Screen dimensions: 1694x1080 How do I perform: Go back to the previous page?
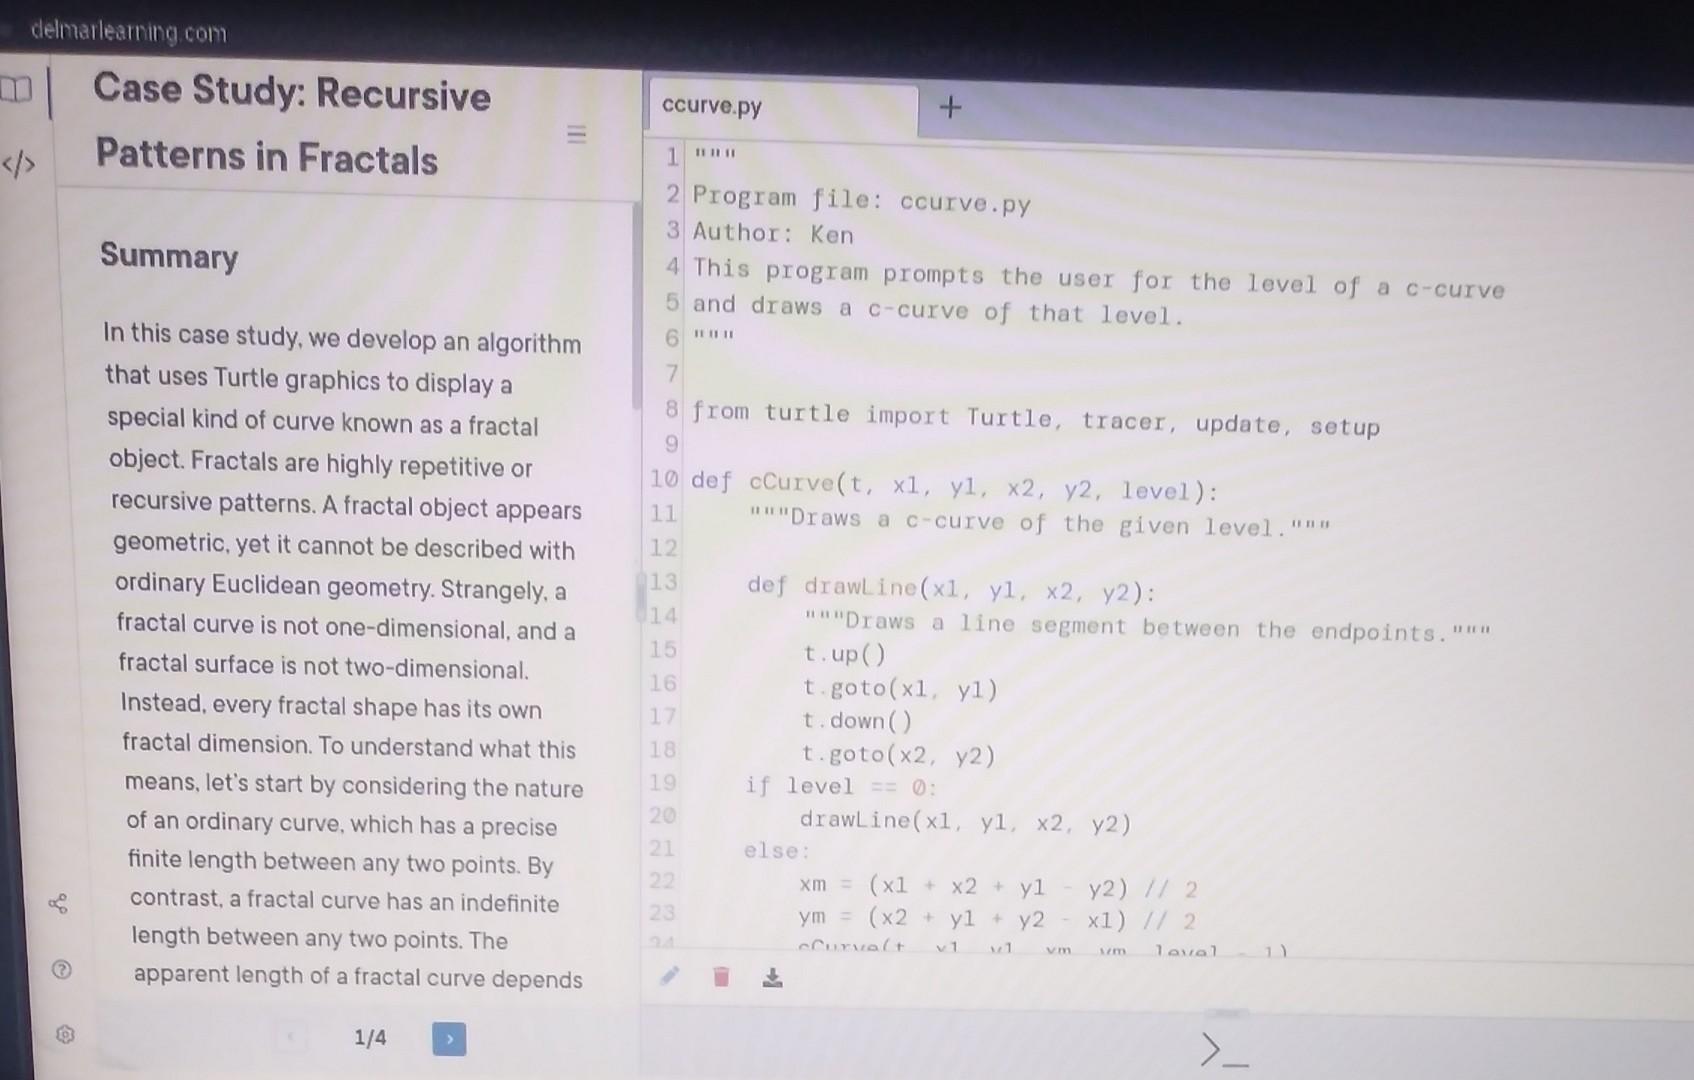pos(291,1038)
